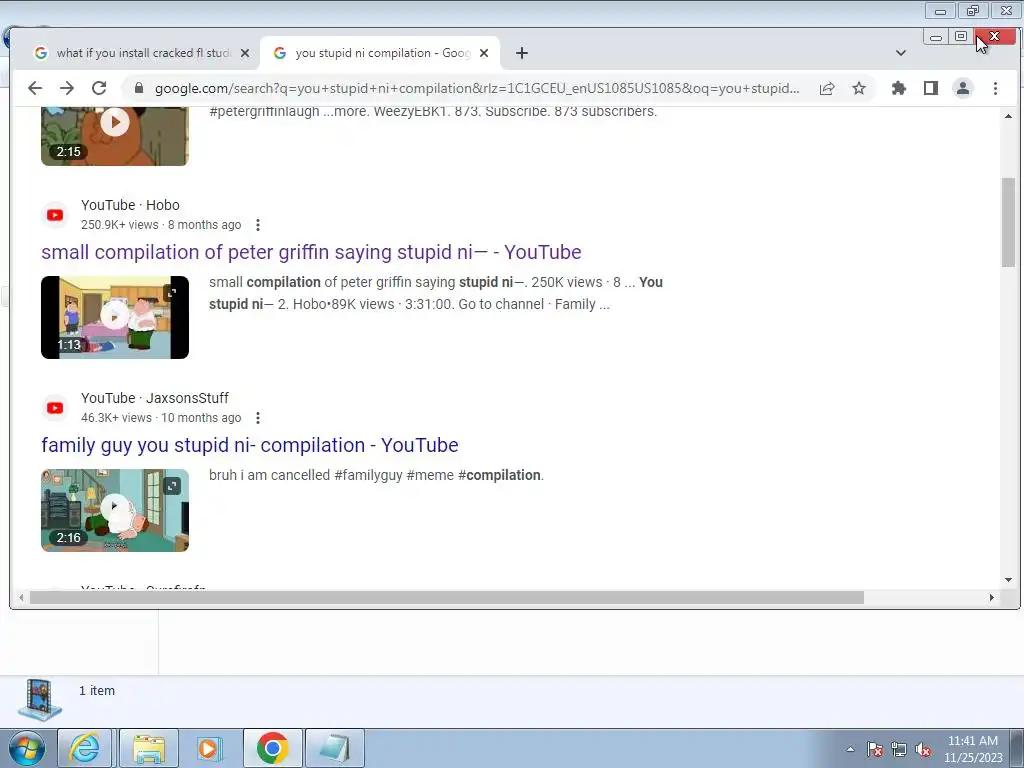Click the muted volume tray icon
This screenshot has width=1024, height=768.
coord(923,749)
